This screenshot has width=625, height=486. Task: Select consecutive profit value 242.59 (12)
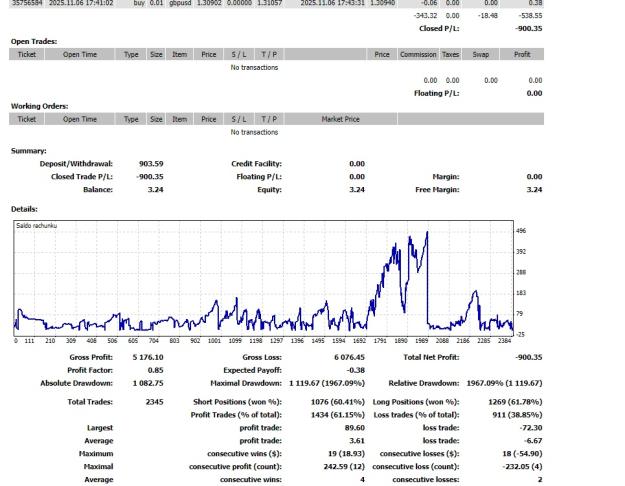(344, 466)
